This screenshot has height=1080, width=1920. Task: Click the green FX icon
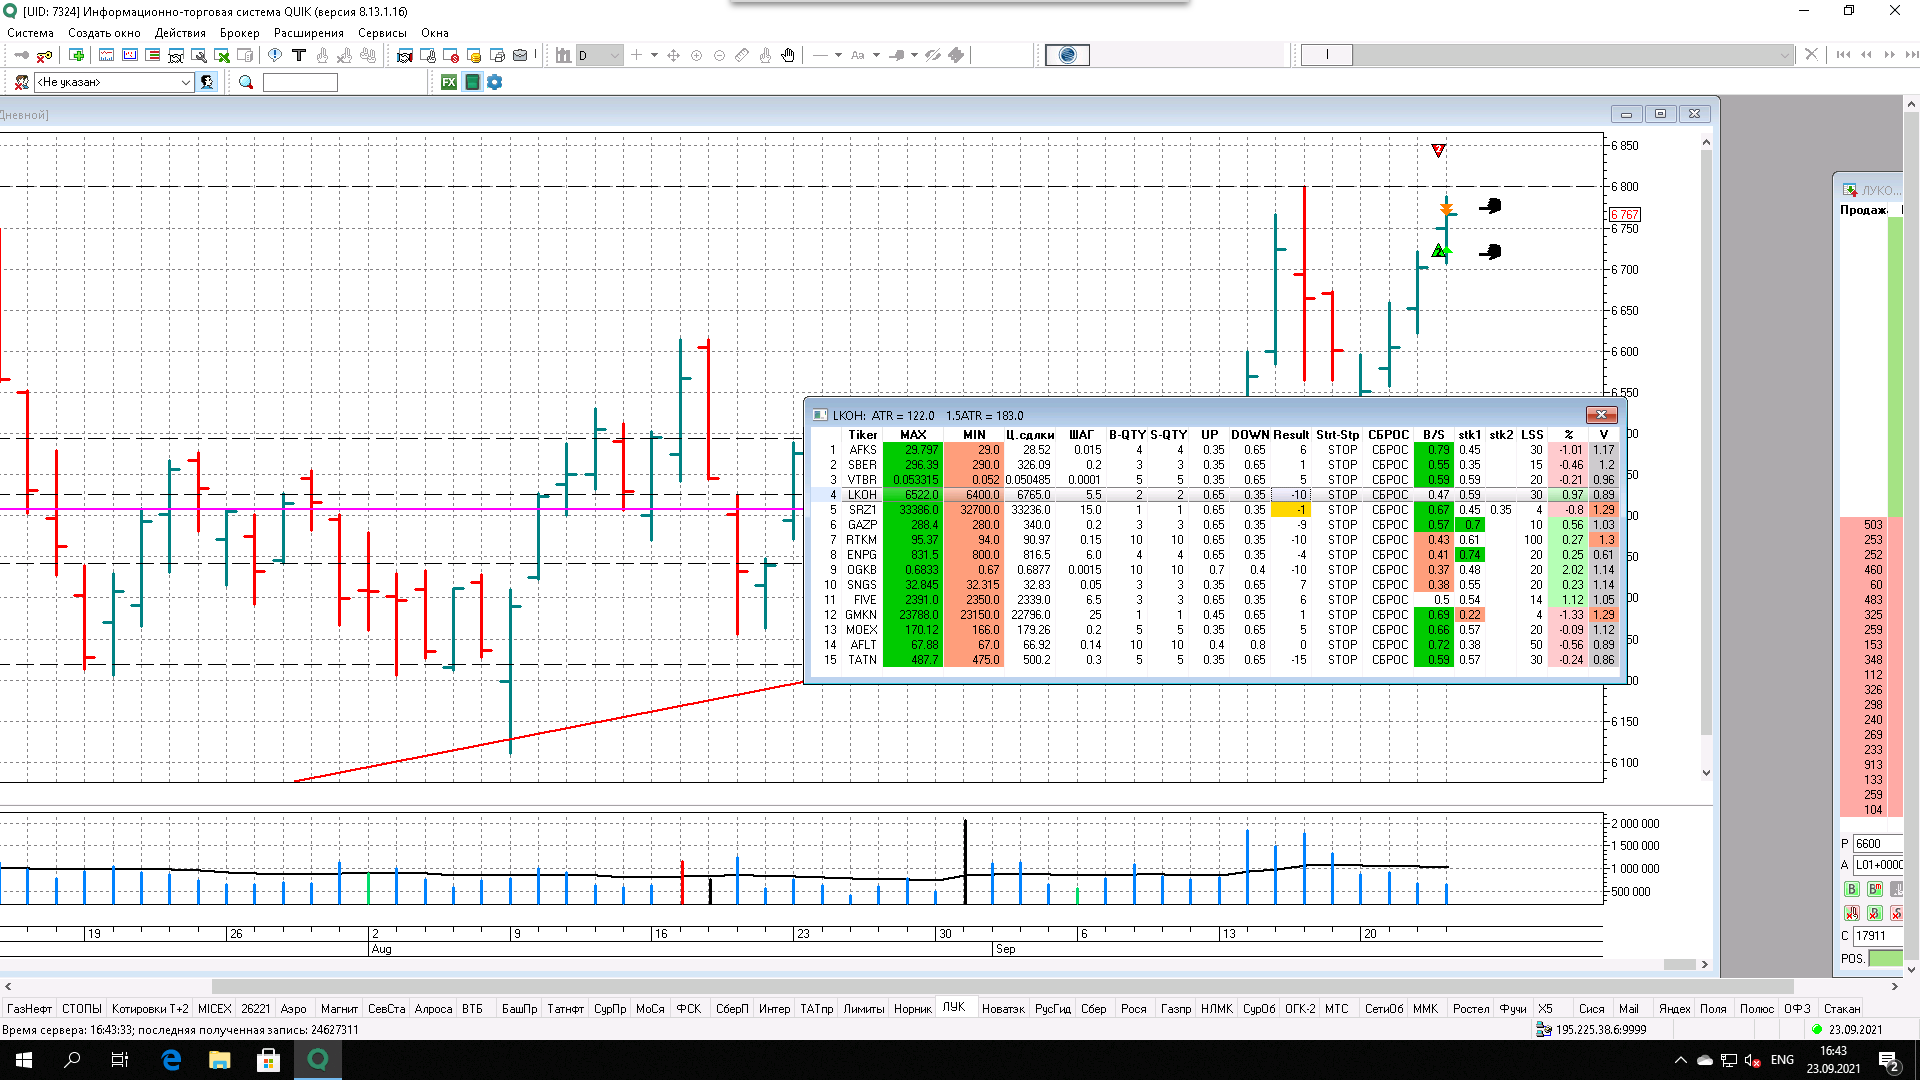449,82
